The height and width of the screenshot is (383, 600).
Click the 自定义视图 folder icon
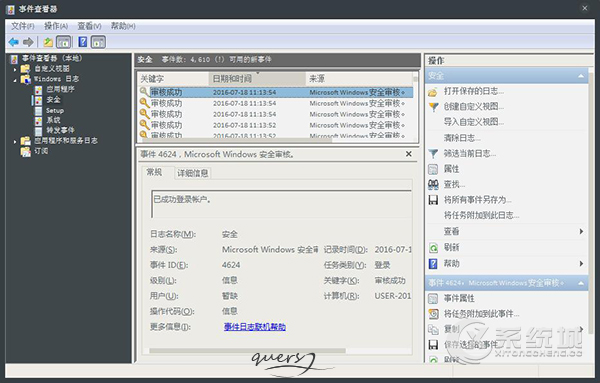[25, 69]
